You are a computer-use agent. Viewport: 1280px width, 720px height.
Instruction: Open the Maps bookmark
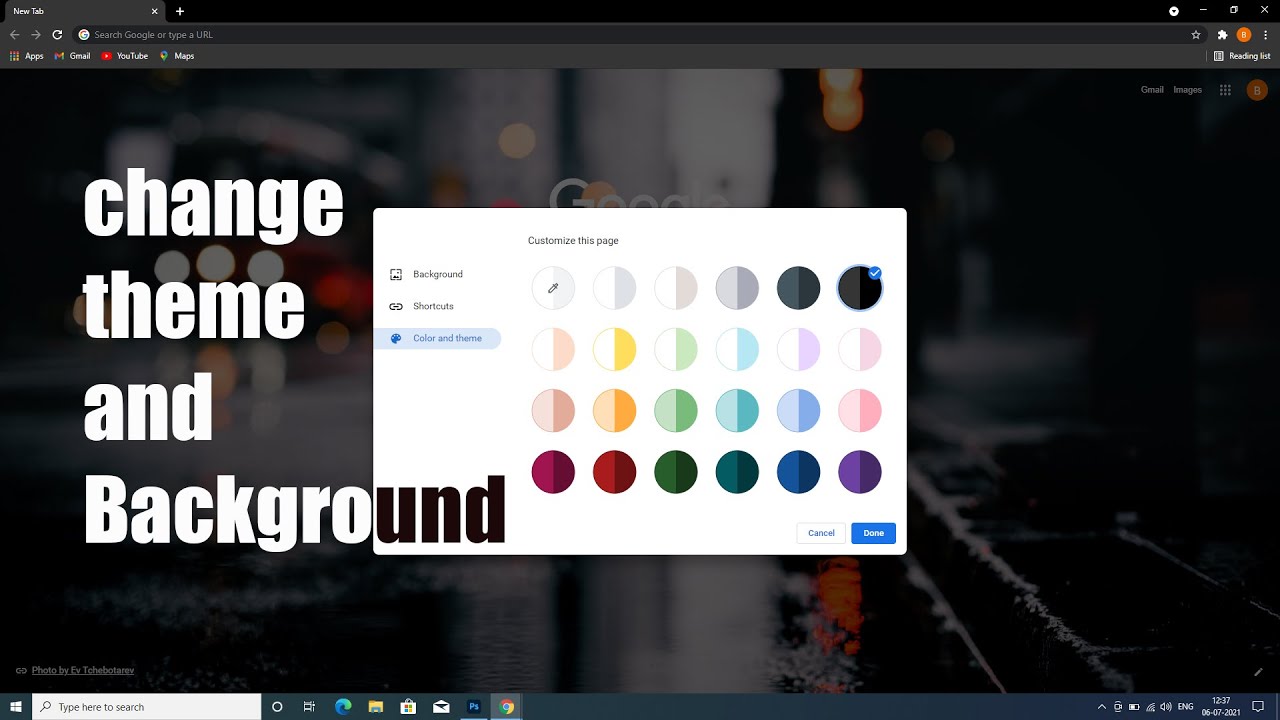click(x=177, y=56)
